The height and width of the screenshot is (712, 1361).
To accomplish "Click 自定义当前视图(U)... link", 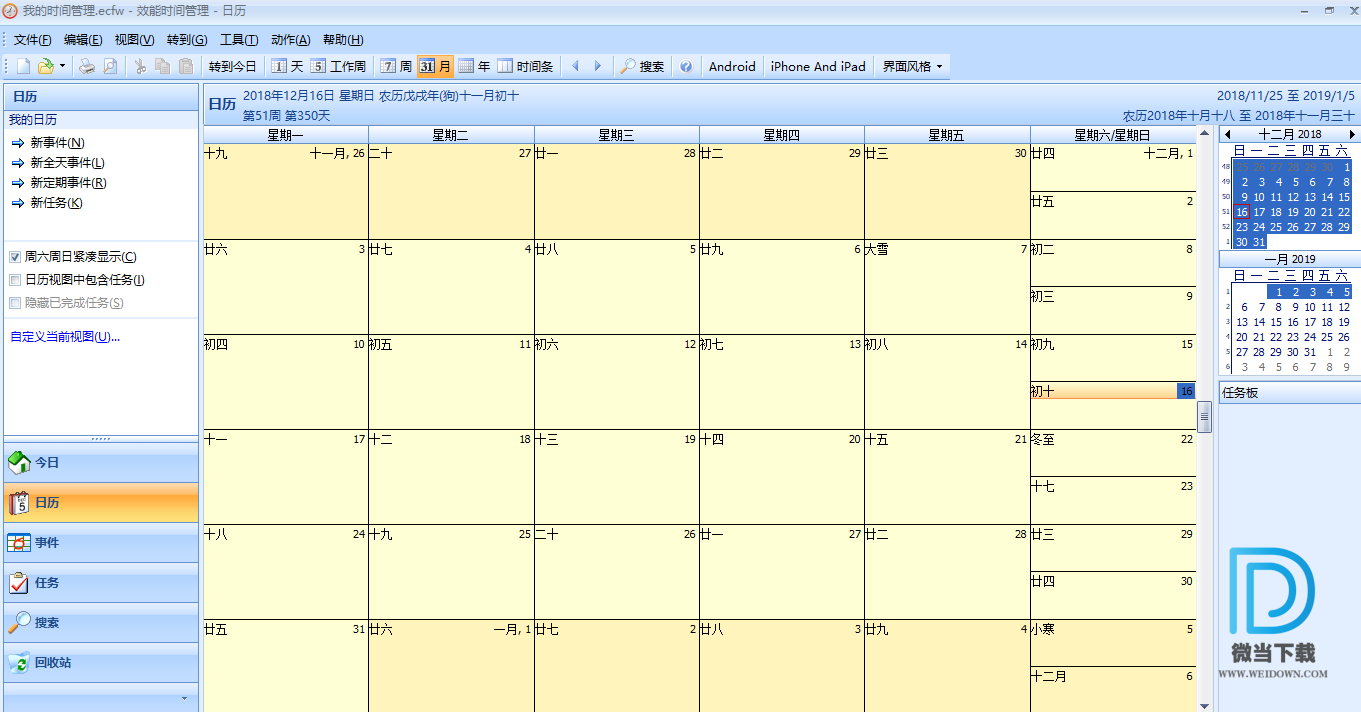I will pos(65,337).
